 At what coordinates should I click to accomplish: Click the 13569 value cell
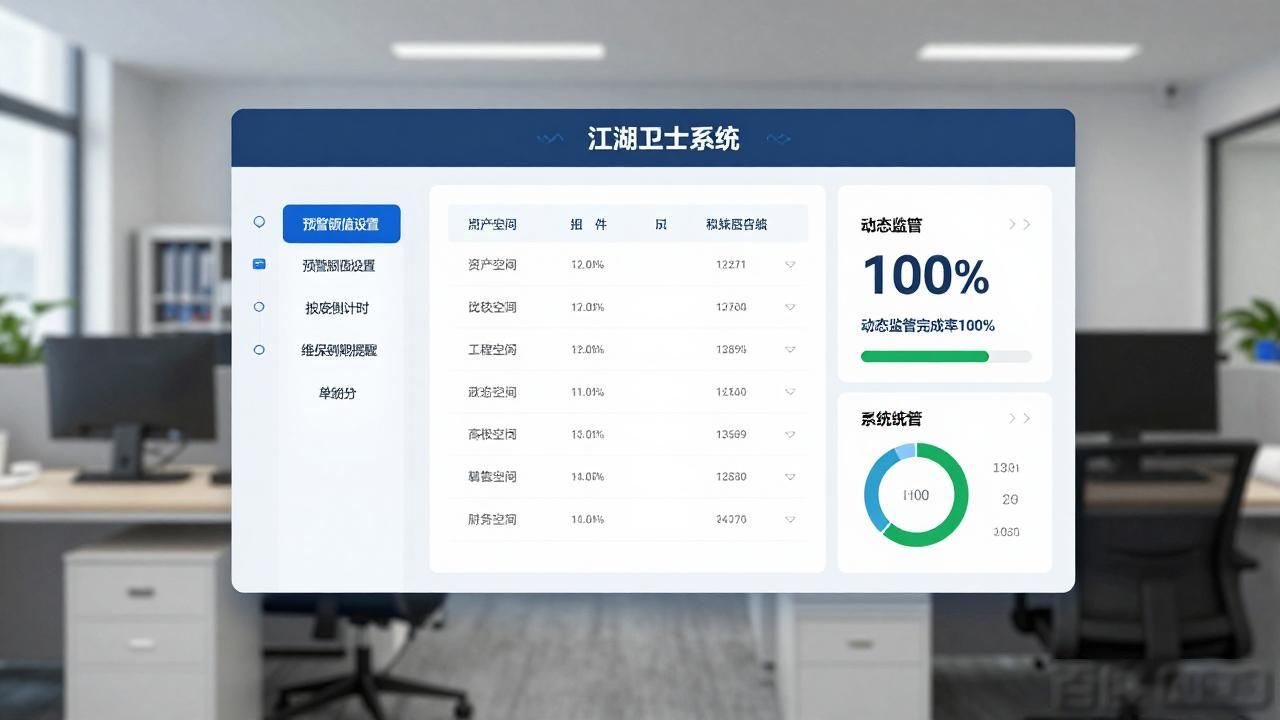click(731, 434)
